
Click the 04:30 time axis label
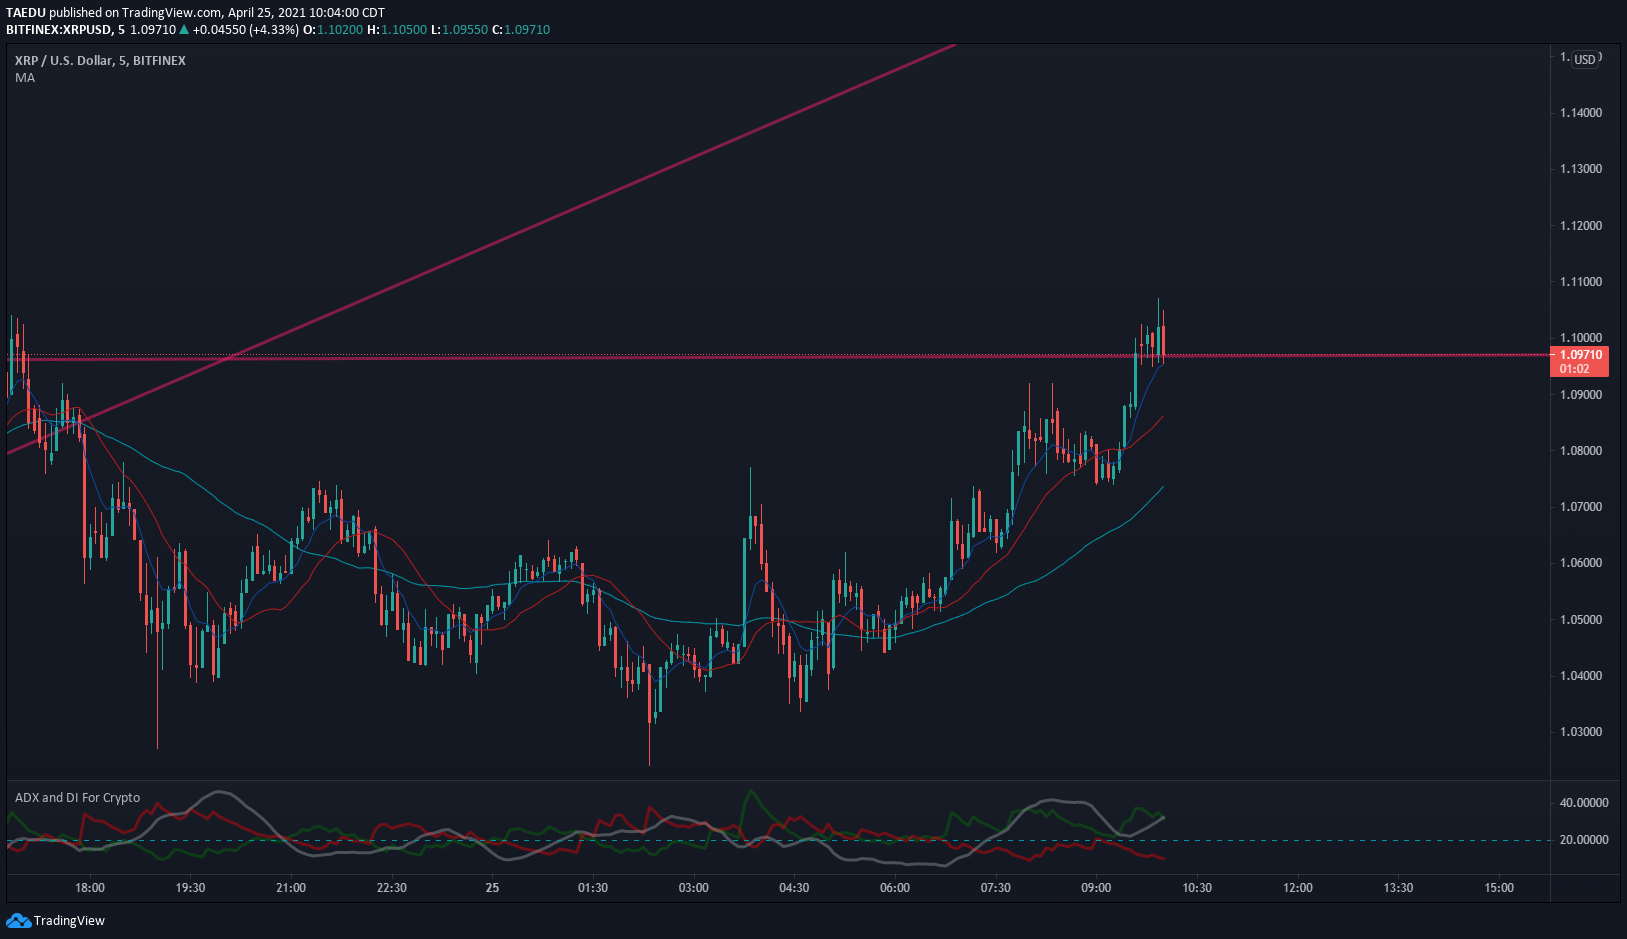pos(794,888)
